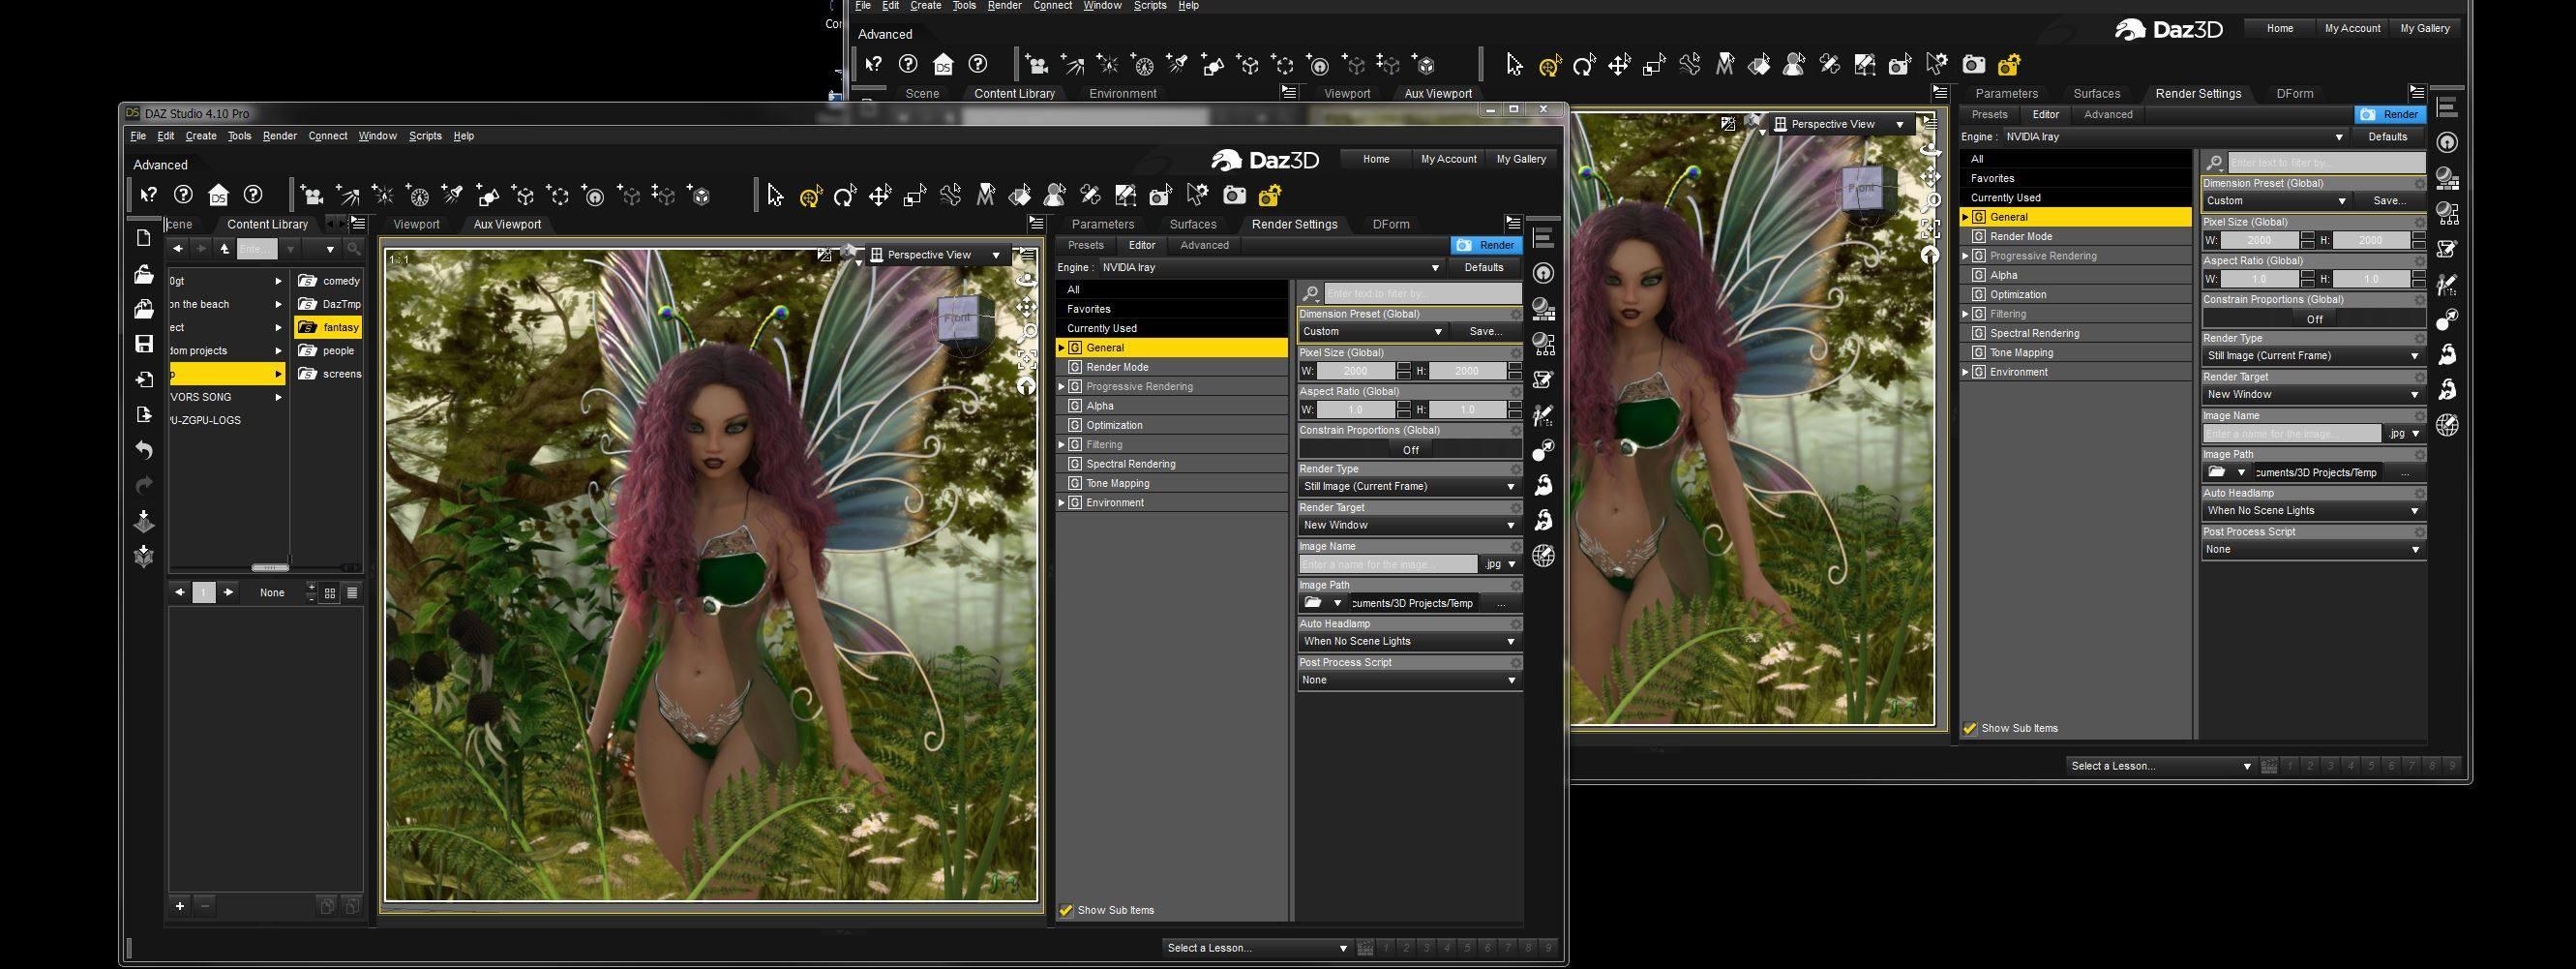This screenshot has height=969, width=2576.
Task: Click the Defaults button in front window
Action: tap(1483, 268)
